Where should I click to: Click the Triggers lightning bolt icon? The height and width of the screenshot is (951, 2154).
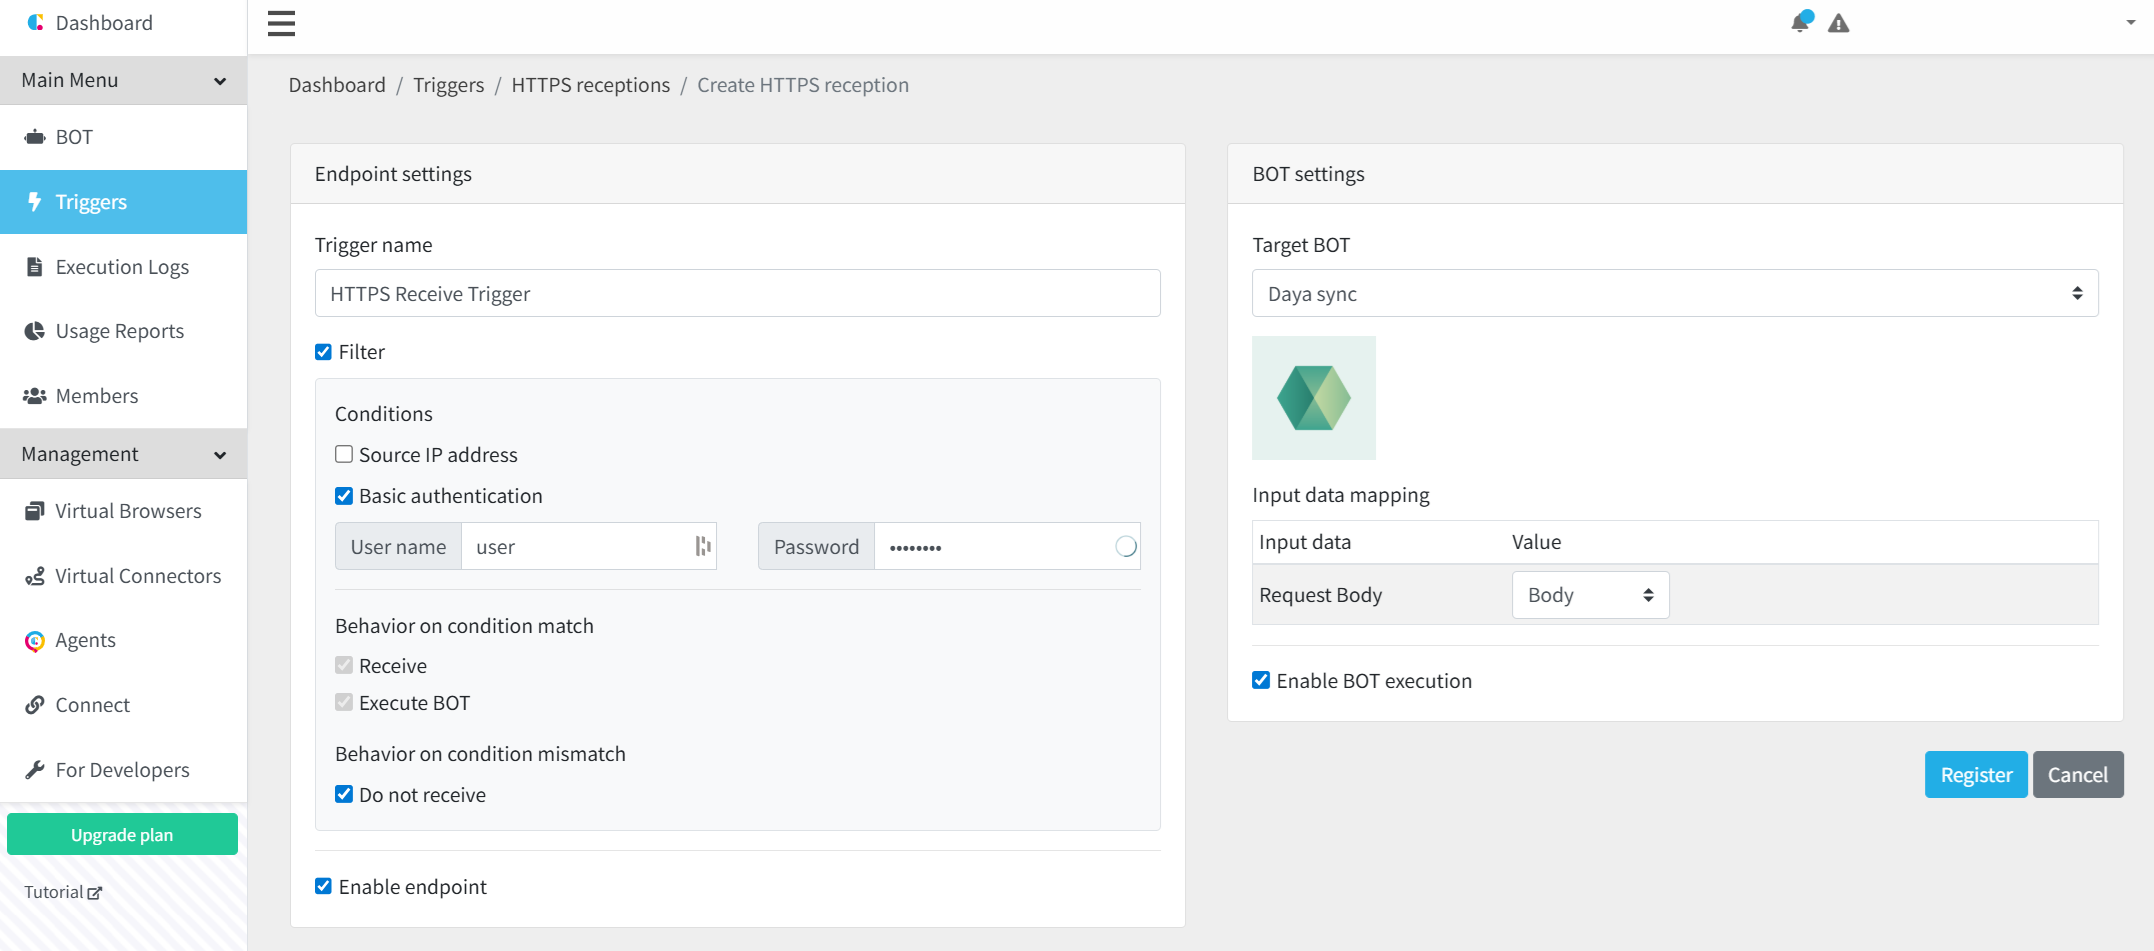tap(35, 201)
